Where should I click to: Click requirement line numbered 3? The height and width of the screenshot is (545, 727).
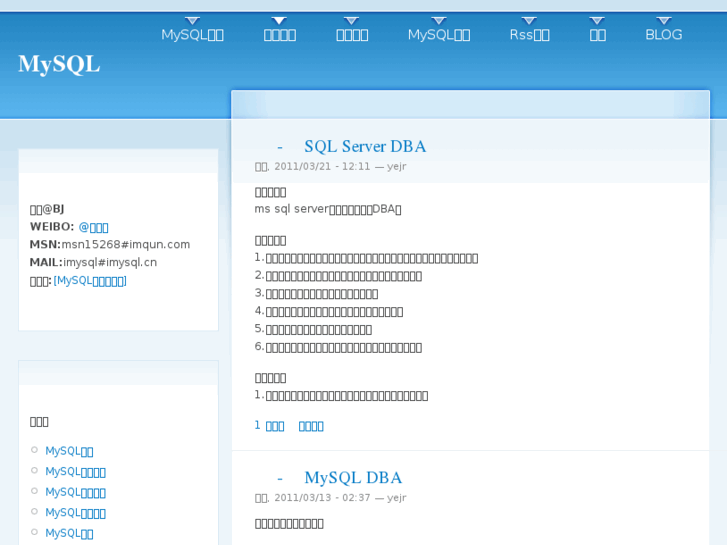(316, 294)
